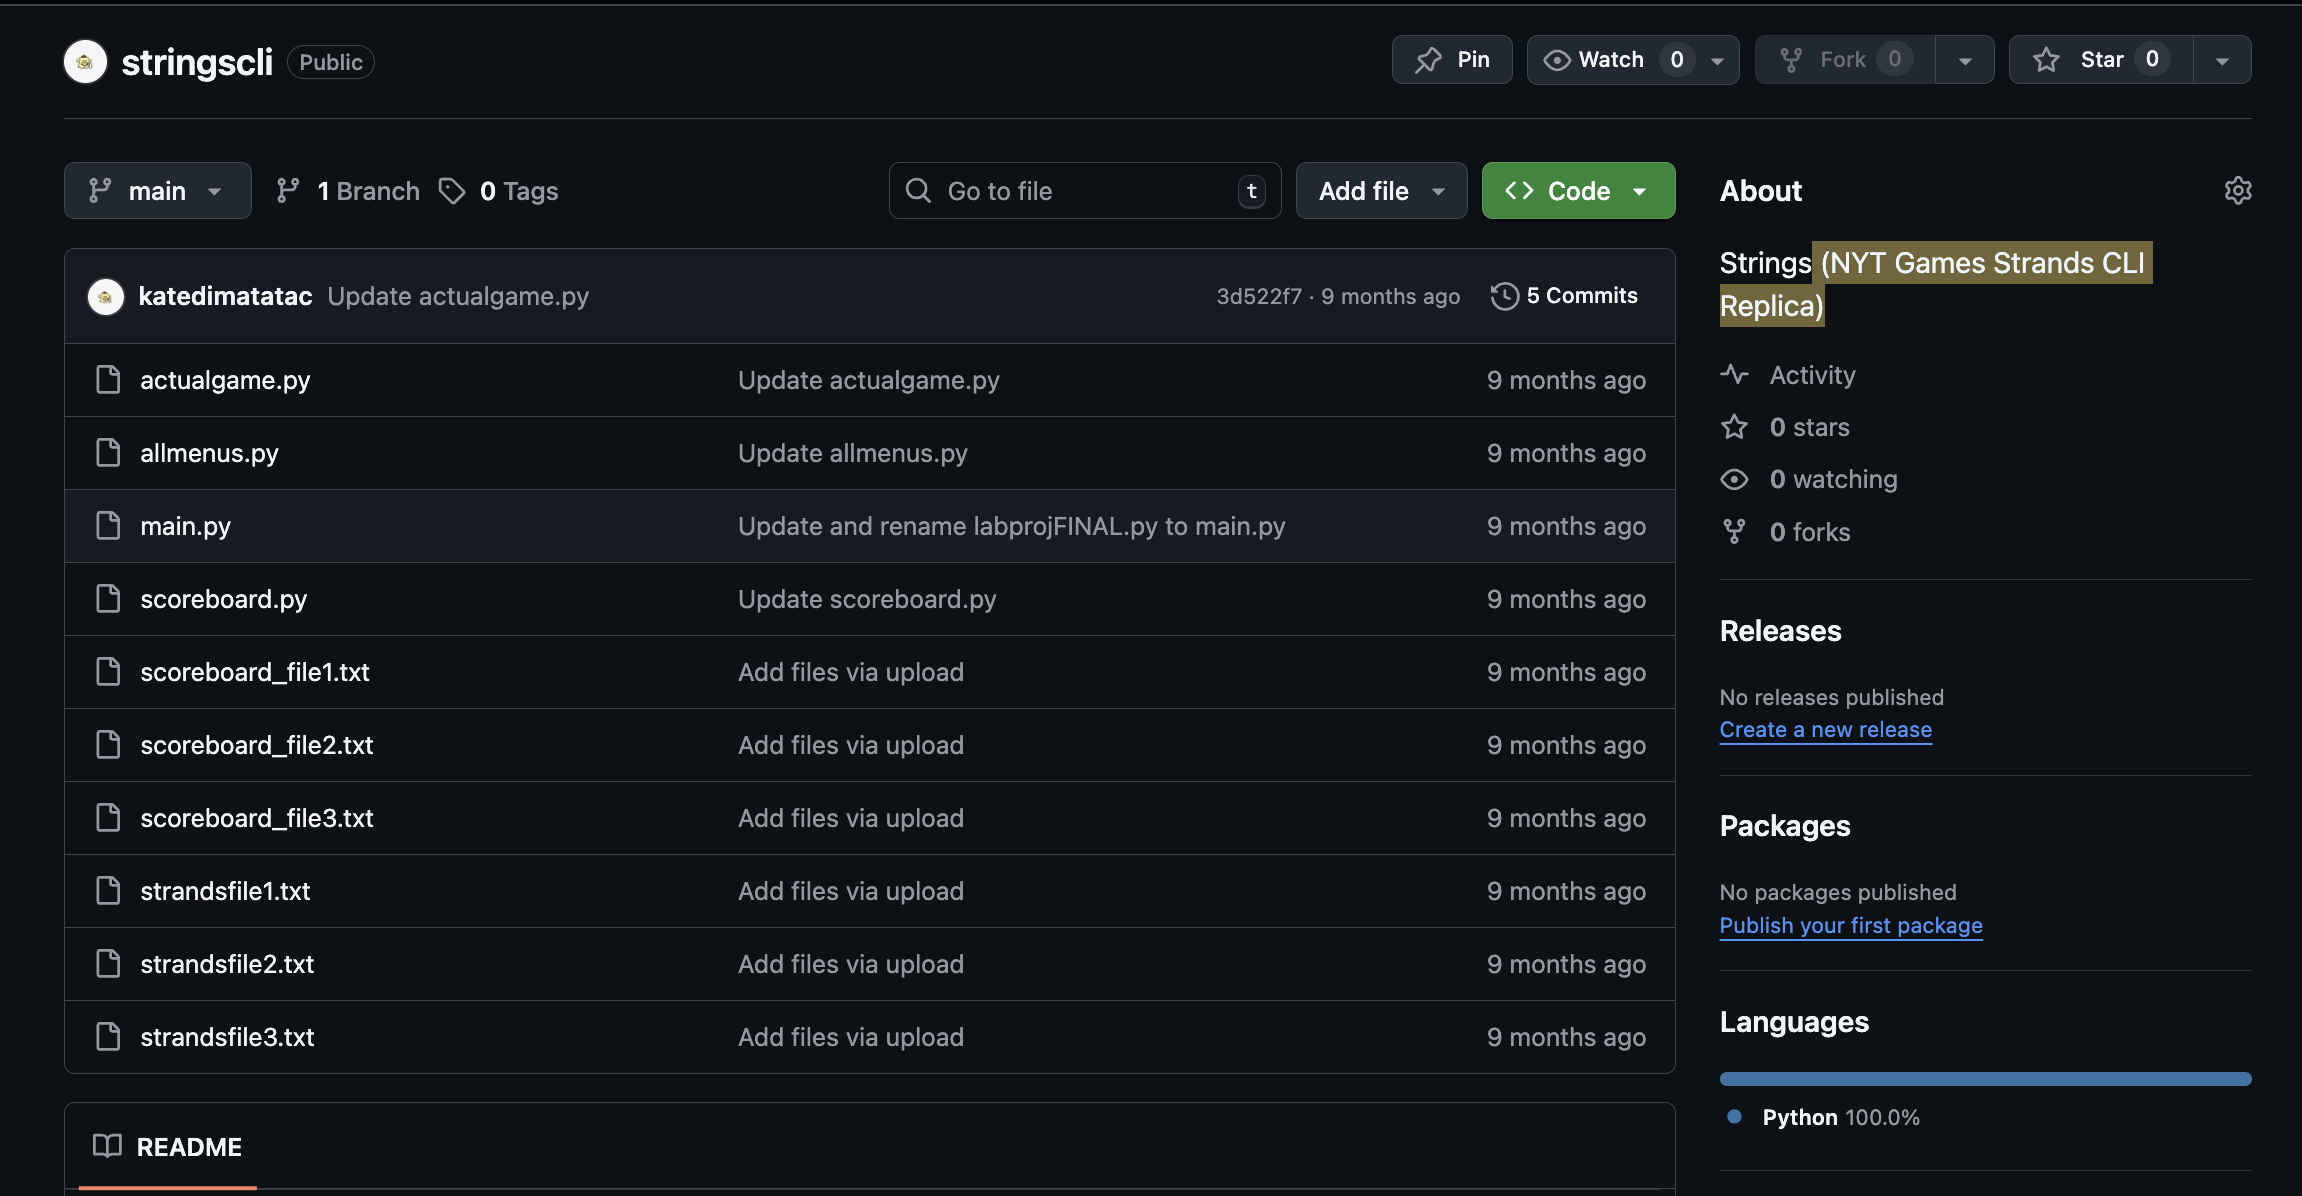
Task: Click the star icon beside 0 stars
Action: click(x=1734, y=427)
